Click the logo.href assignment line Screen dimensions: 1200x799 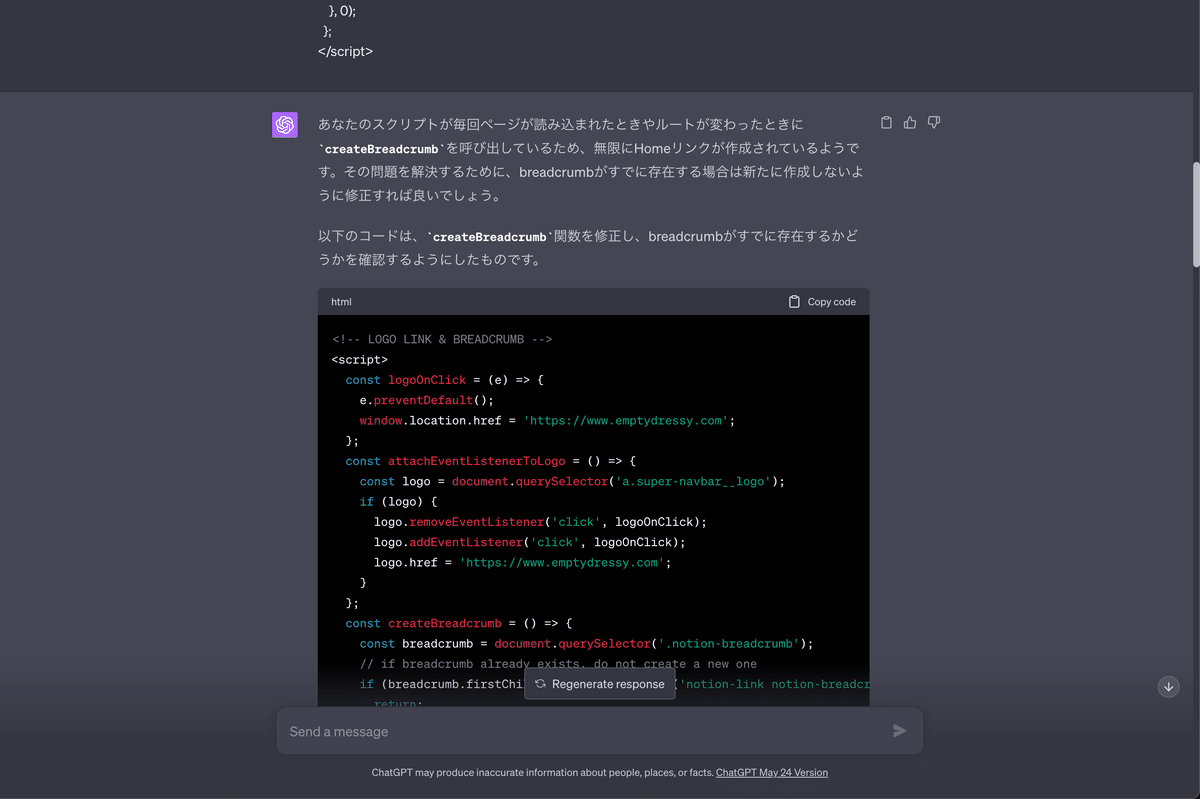tap(522, 563)
